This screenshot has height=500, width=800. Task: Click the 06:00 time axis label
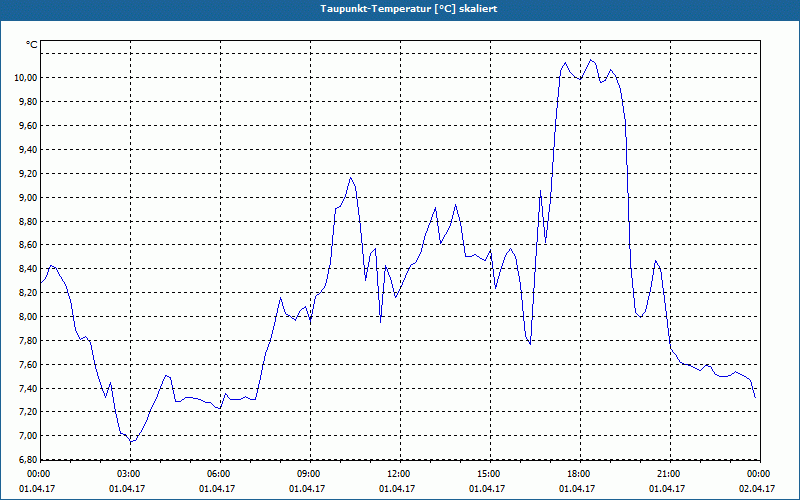click(219, 474)
